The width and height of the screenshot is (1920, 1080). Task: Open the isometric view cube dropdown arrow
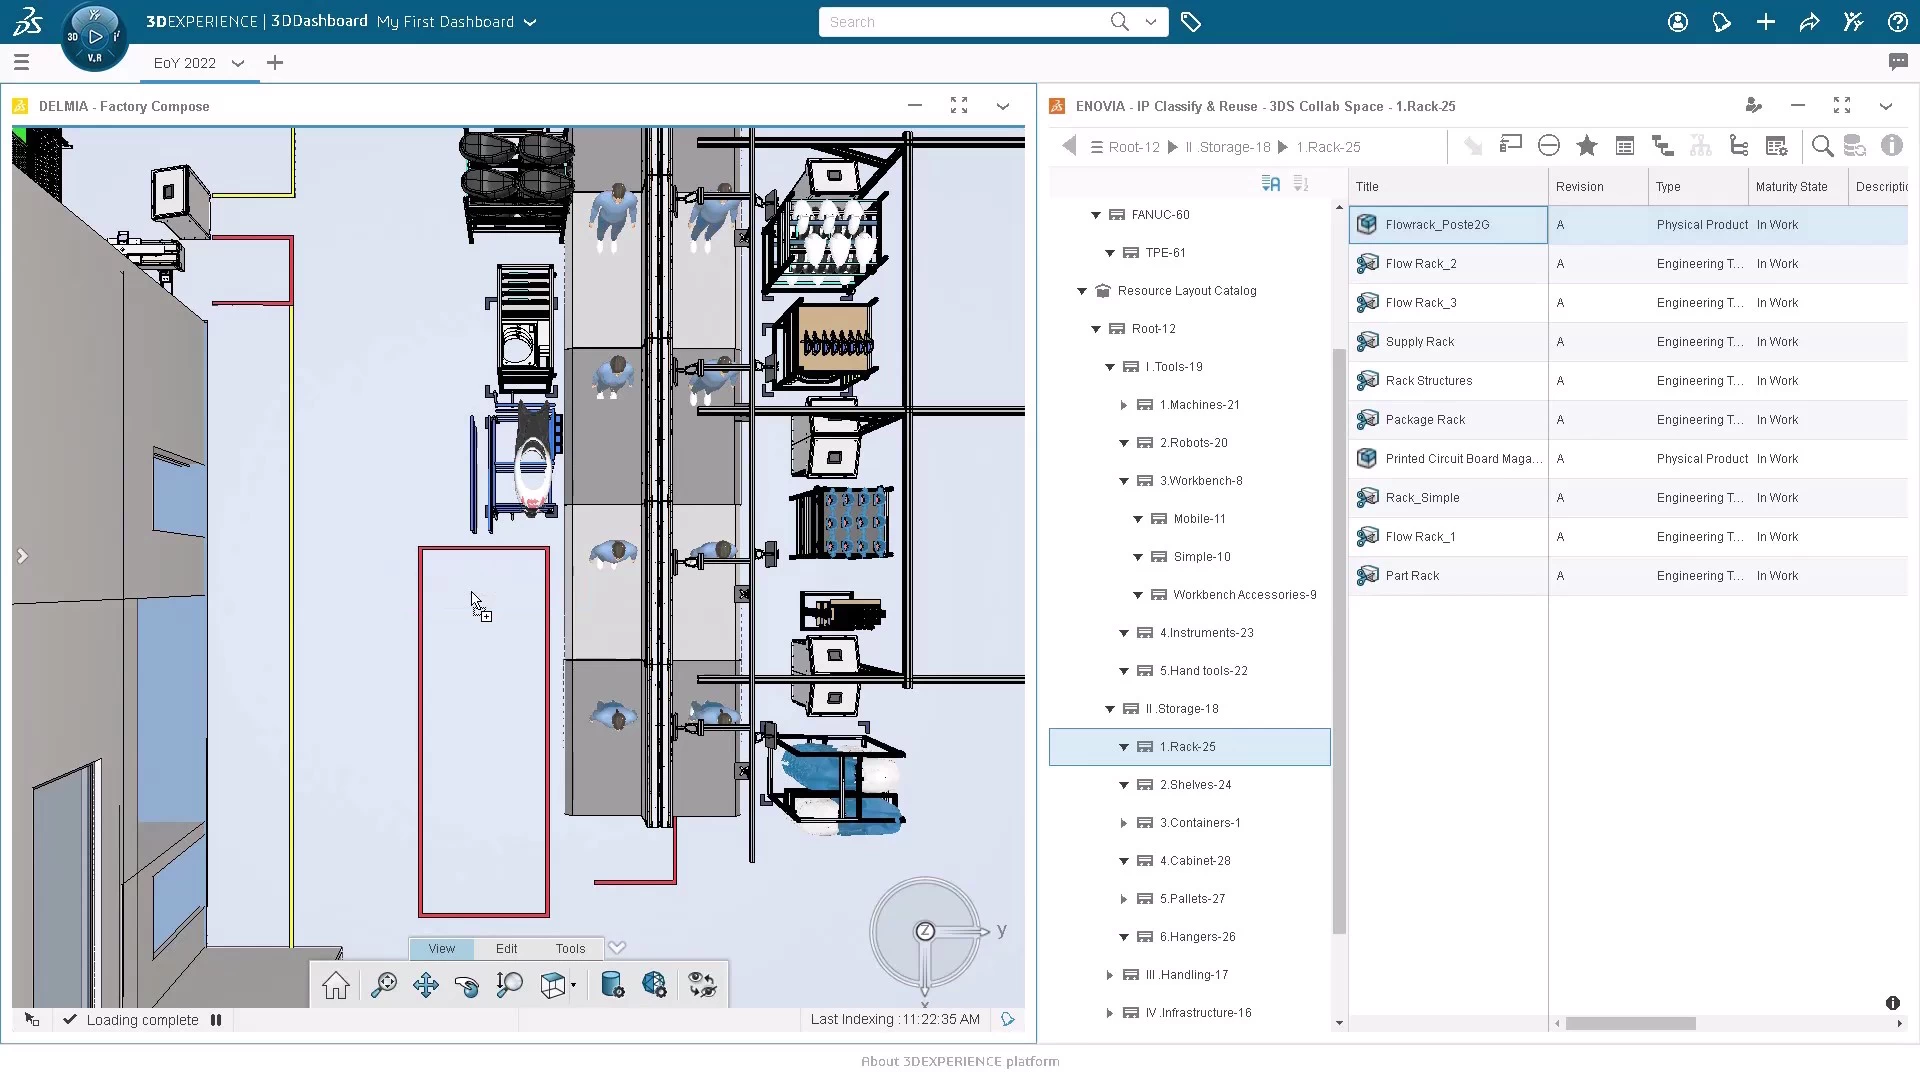[x=572, y=990]
